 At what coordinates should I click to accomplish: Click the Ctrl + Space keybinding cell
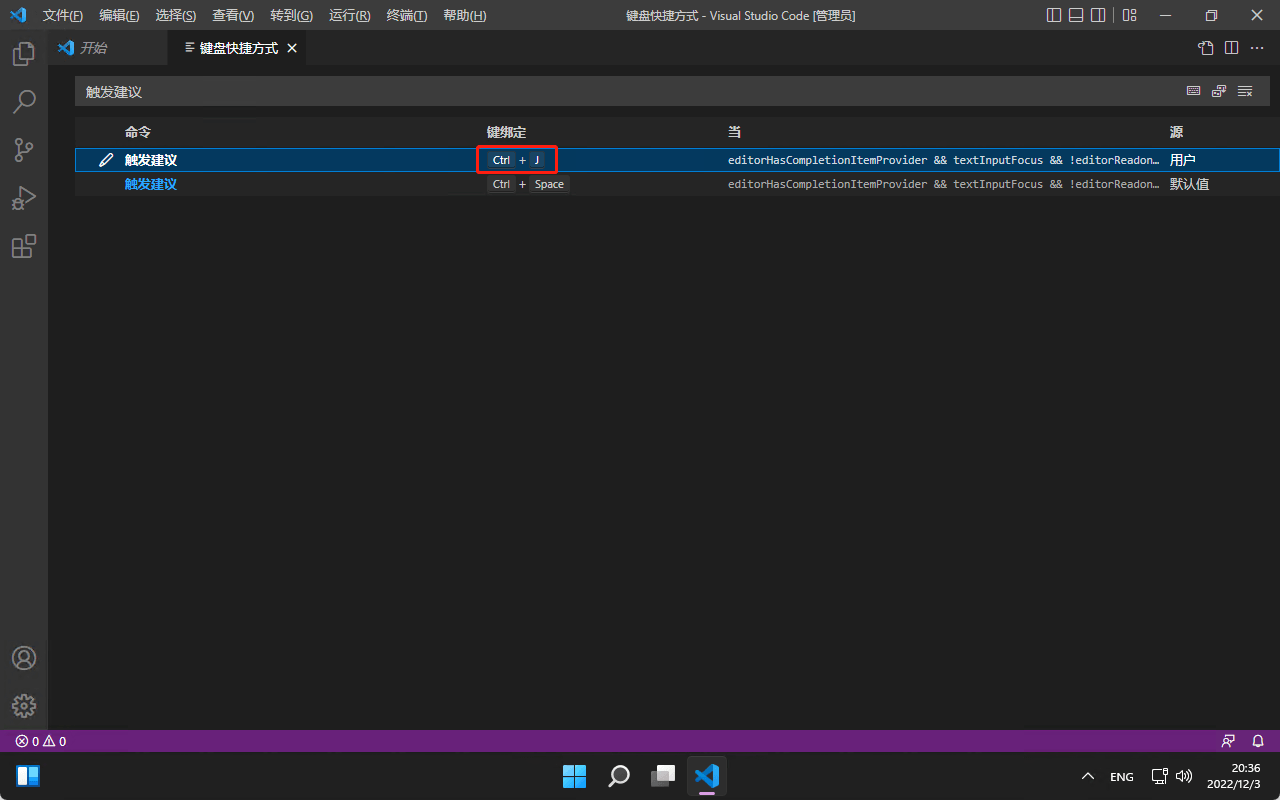(528, 184)
